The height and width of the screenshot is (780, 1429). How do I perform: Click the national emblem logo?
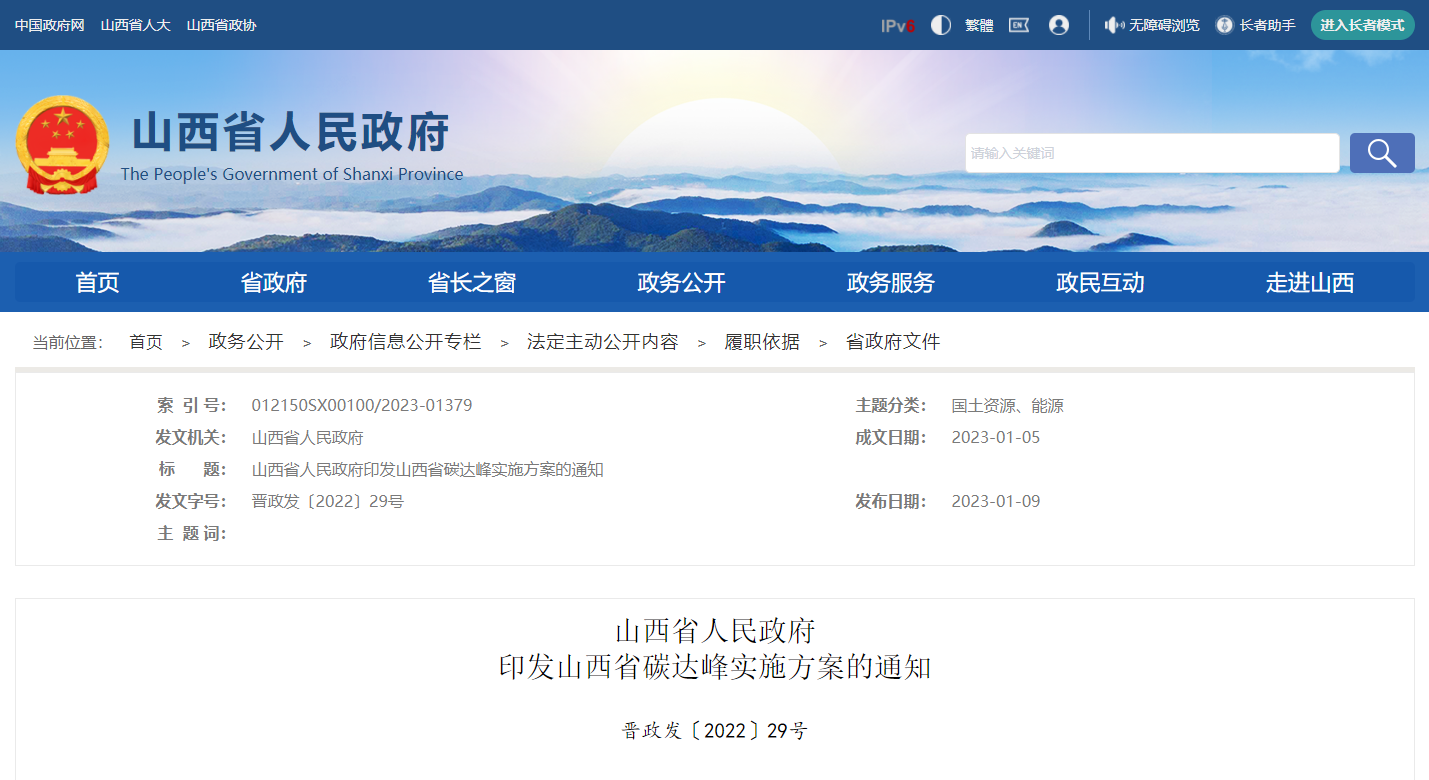coord(62,140)
